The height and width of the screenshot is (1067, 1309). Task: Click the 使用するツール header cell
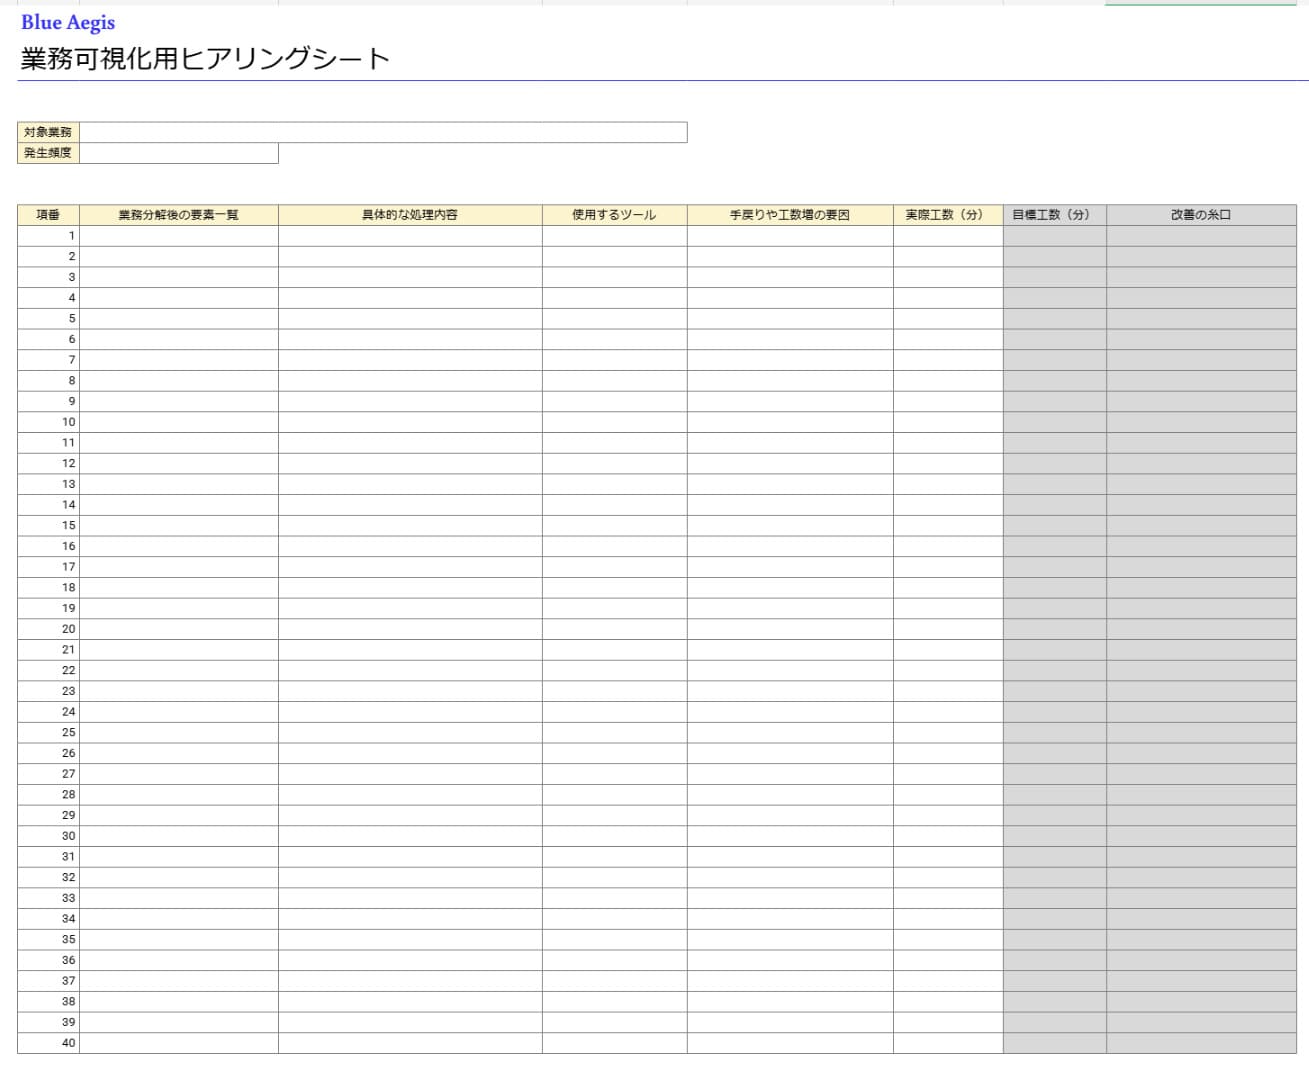tap(614, 215)
